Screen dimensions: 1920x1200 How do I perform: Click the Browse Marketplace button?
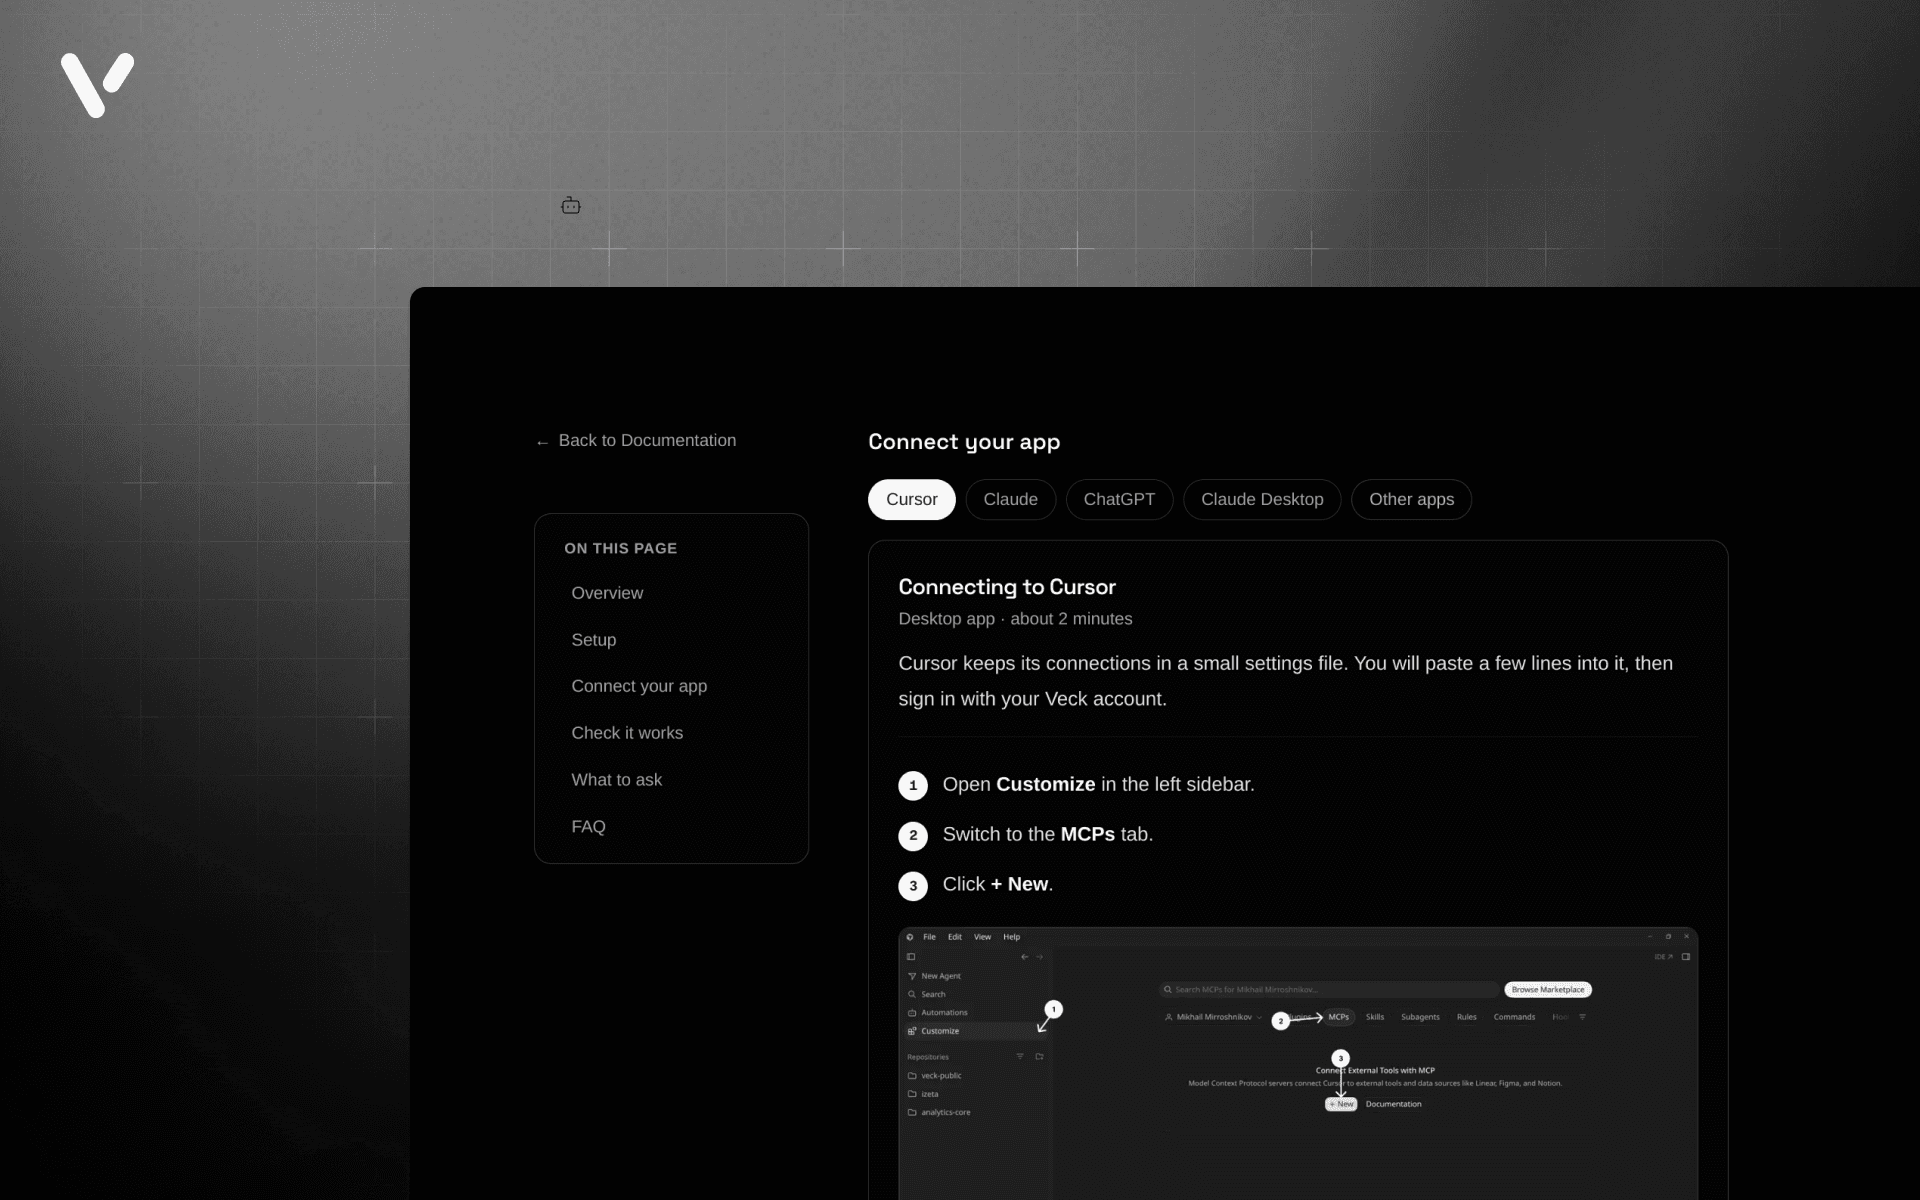point(1548,990)
